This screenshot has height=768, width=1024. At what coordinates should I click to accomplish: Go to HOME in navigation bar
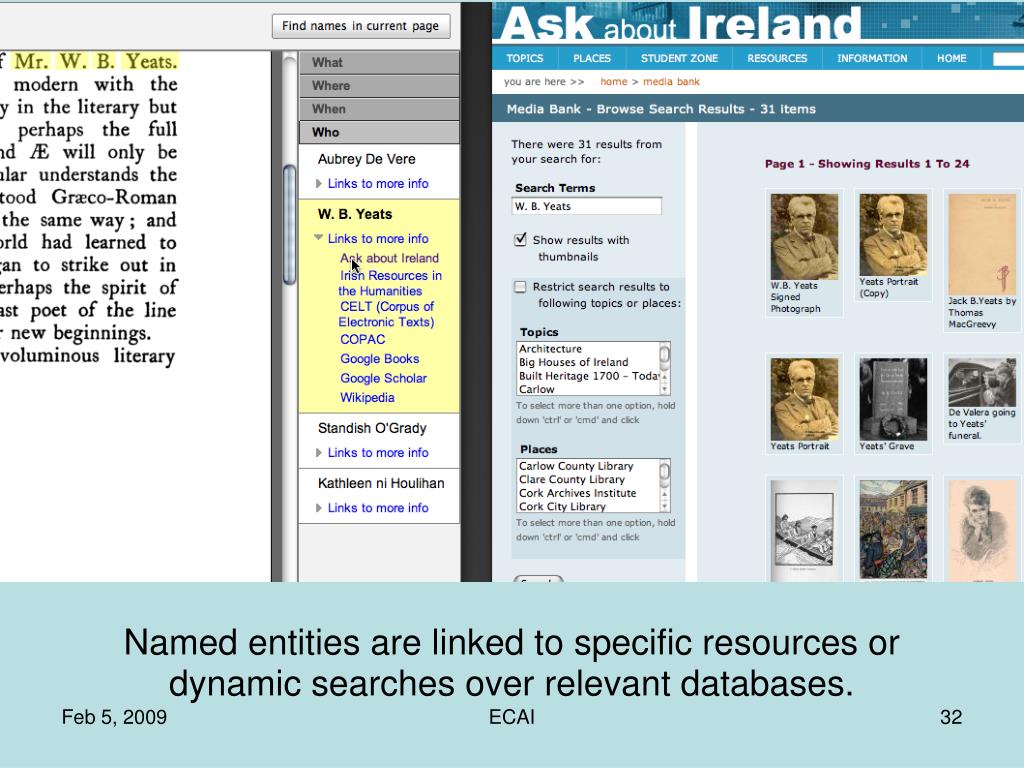click(952, 58)
